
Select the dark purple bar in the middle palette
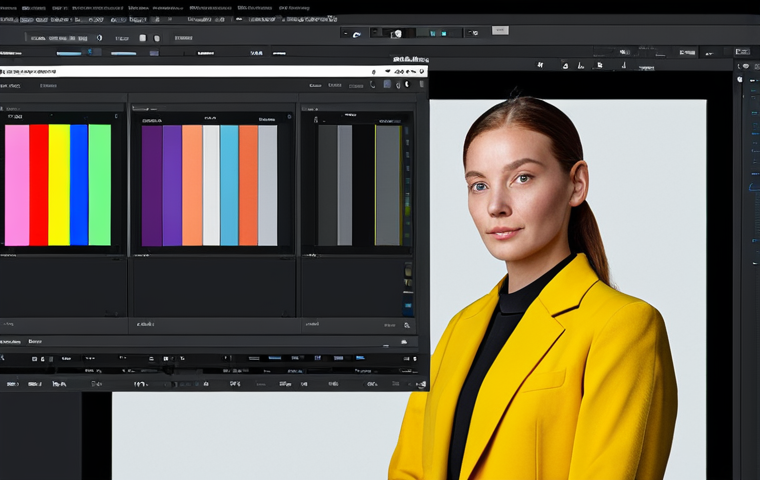pyautogui.click(x=152, y=186)
